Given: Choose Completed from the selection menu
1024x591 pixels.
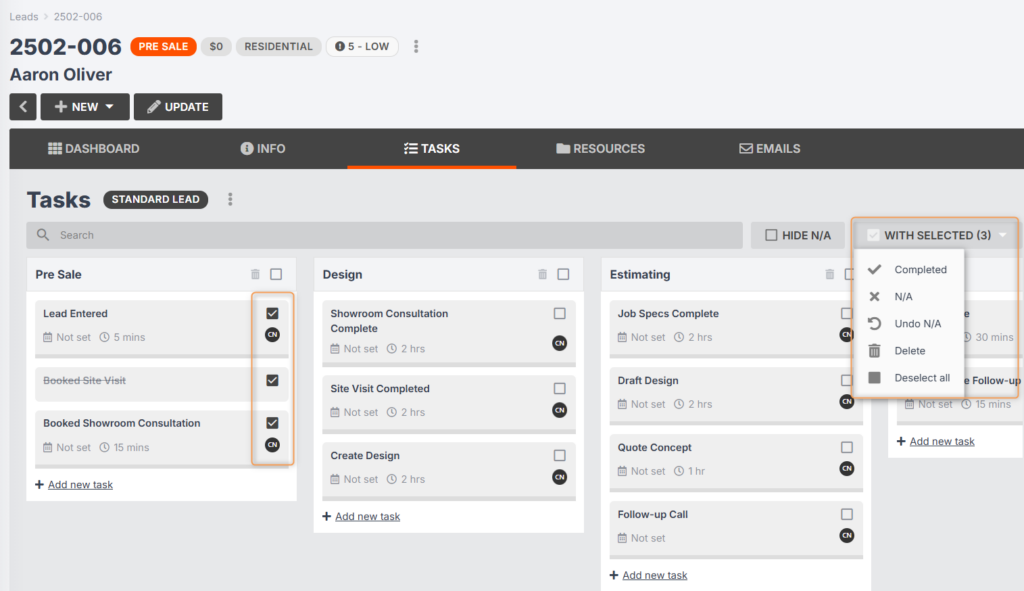Looking at the screenshot, I should [920, 270].
